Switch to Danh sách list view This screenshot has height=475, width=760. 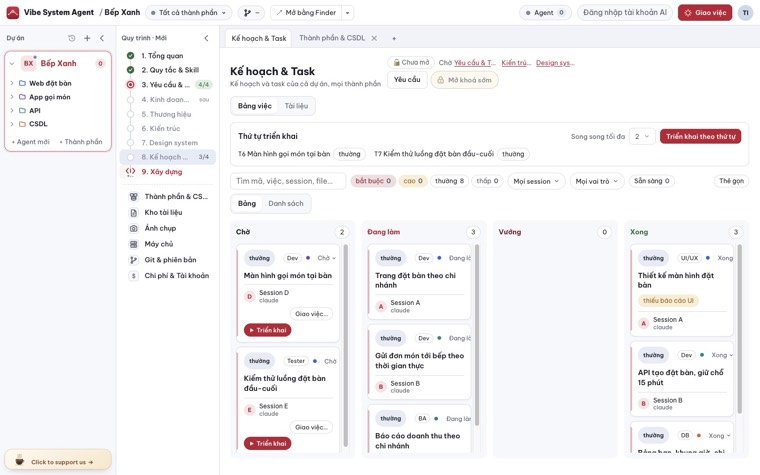286,204
